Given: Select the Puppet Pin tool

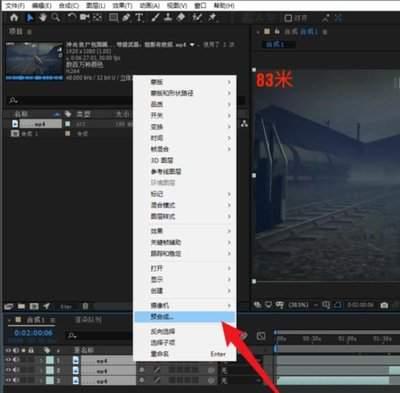Looking at the screenshot, I should click(212, 18).
